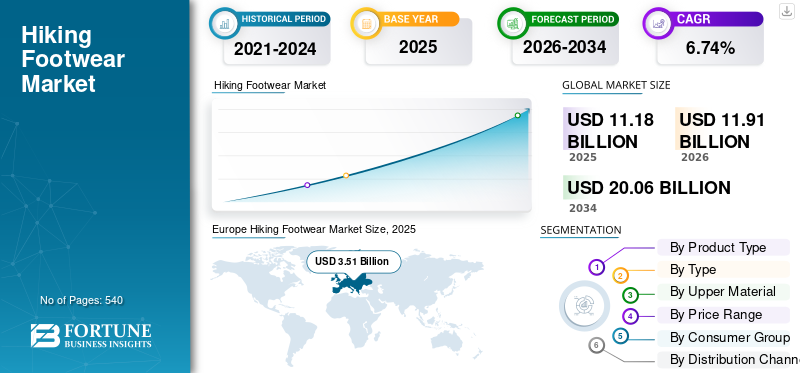The height and width of the screenshot is (373, 800).
Task: Select segmentation number 1 circle
Action: click(596, 267)
